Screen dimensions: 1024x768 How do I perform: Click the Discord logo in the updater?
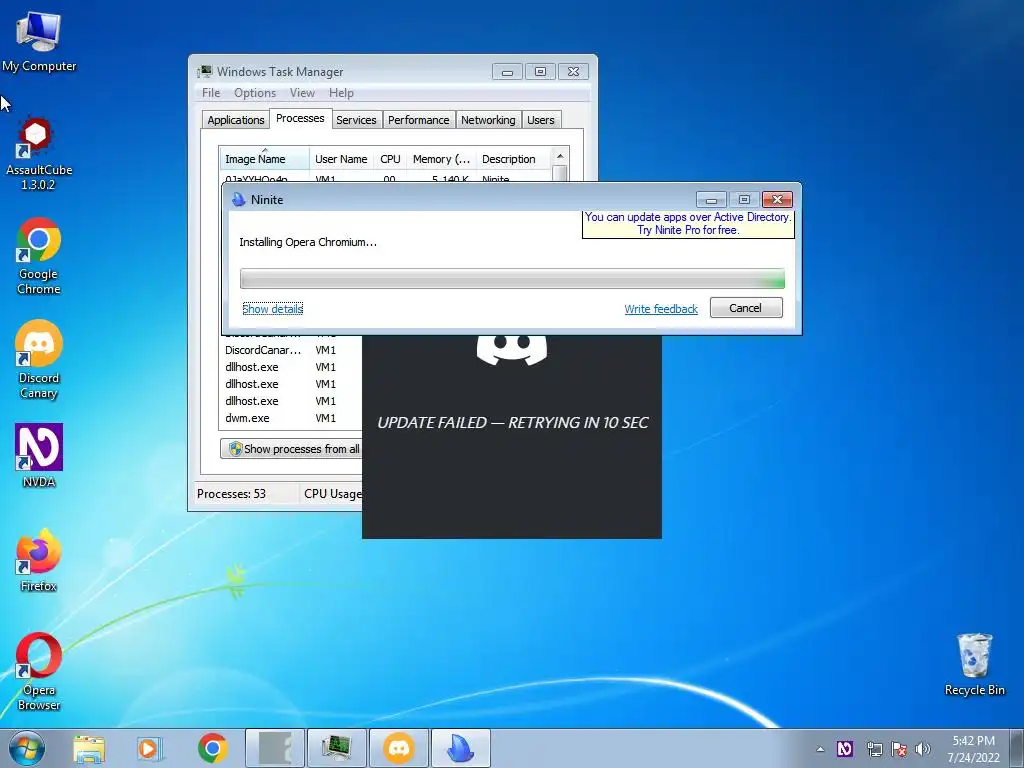[512, 350]
